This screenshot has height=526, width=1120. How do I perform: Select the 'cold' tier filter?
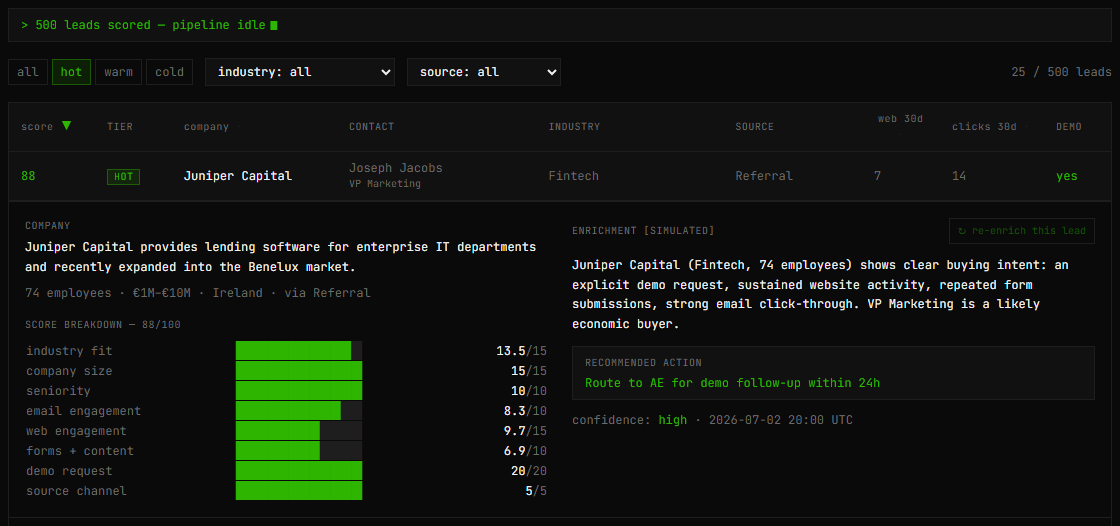[x=169, y=72]
